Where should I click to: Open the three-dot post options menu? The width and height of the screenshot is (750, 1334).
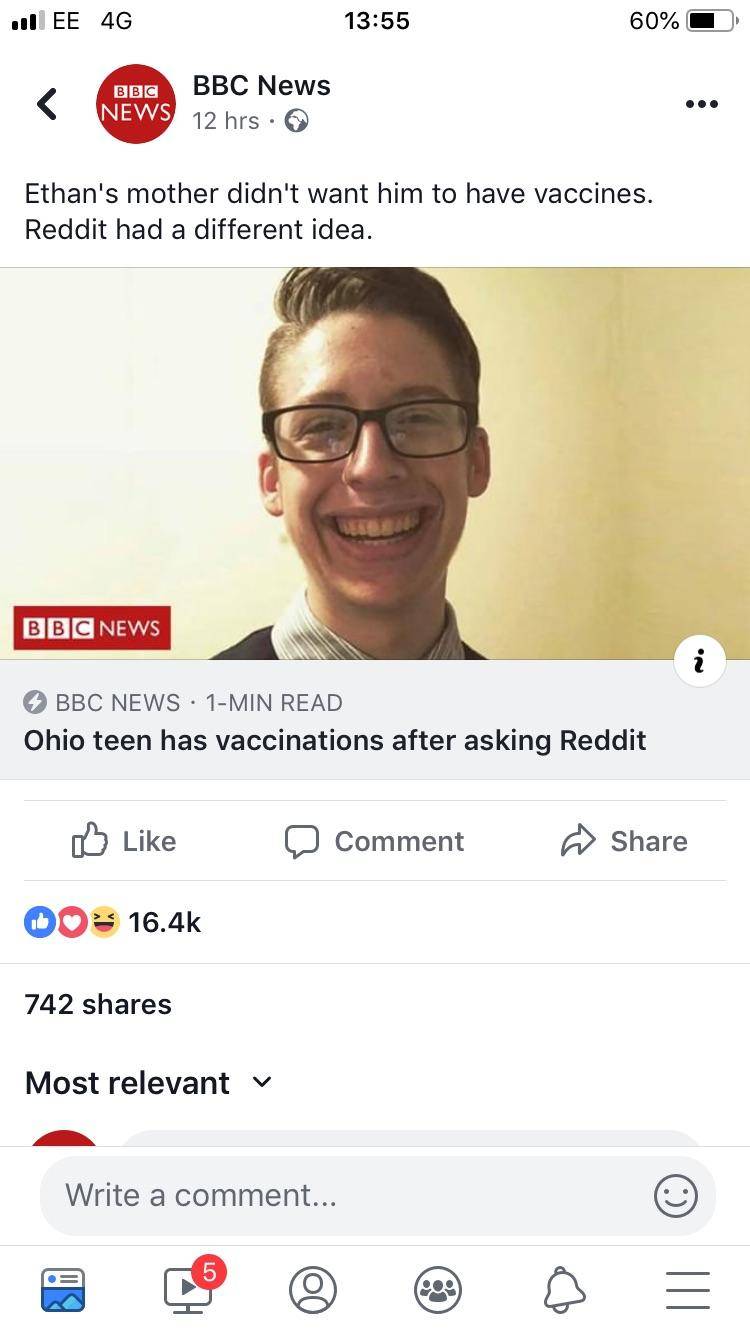tap(701, 104)
